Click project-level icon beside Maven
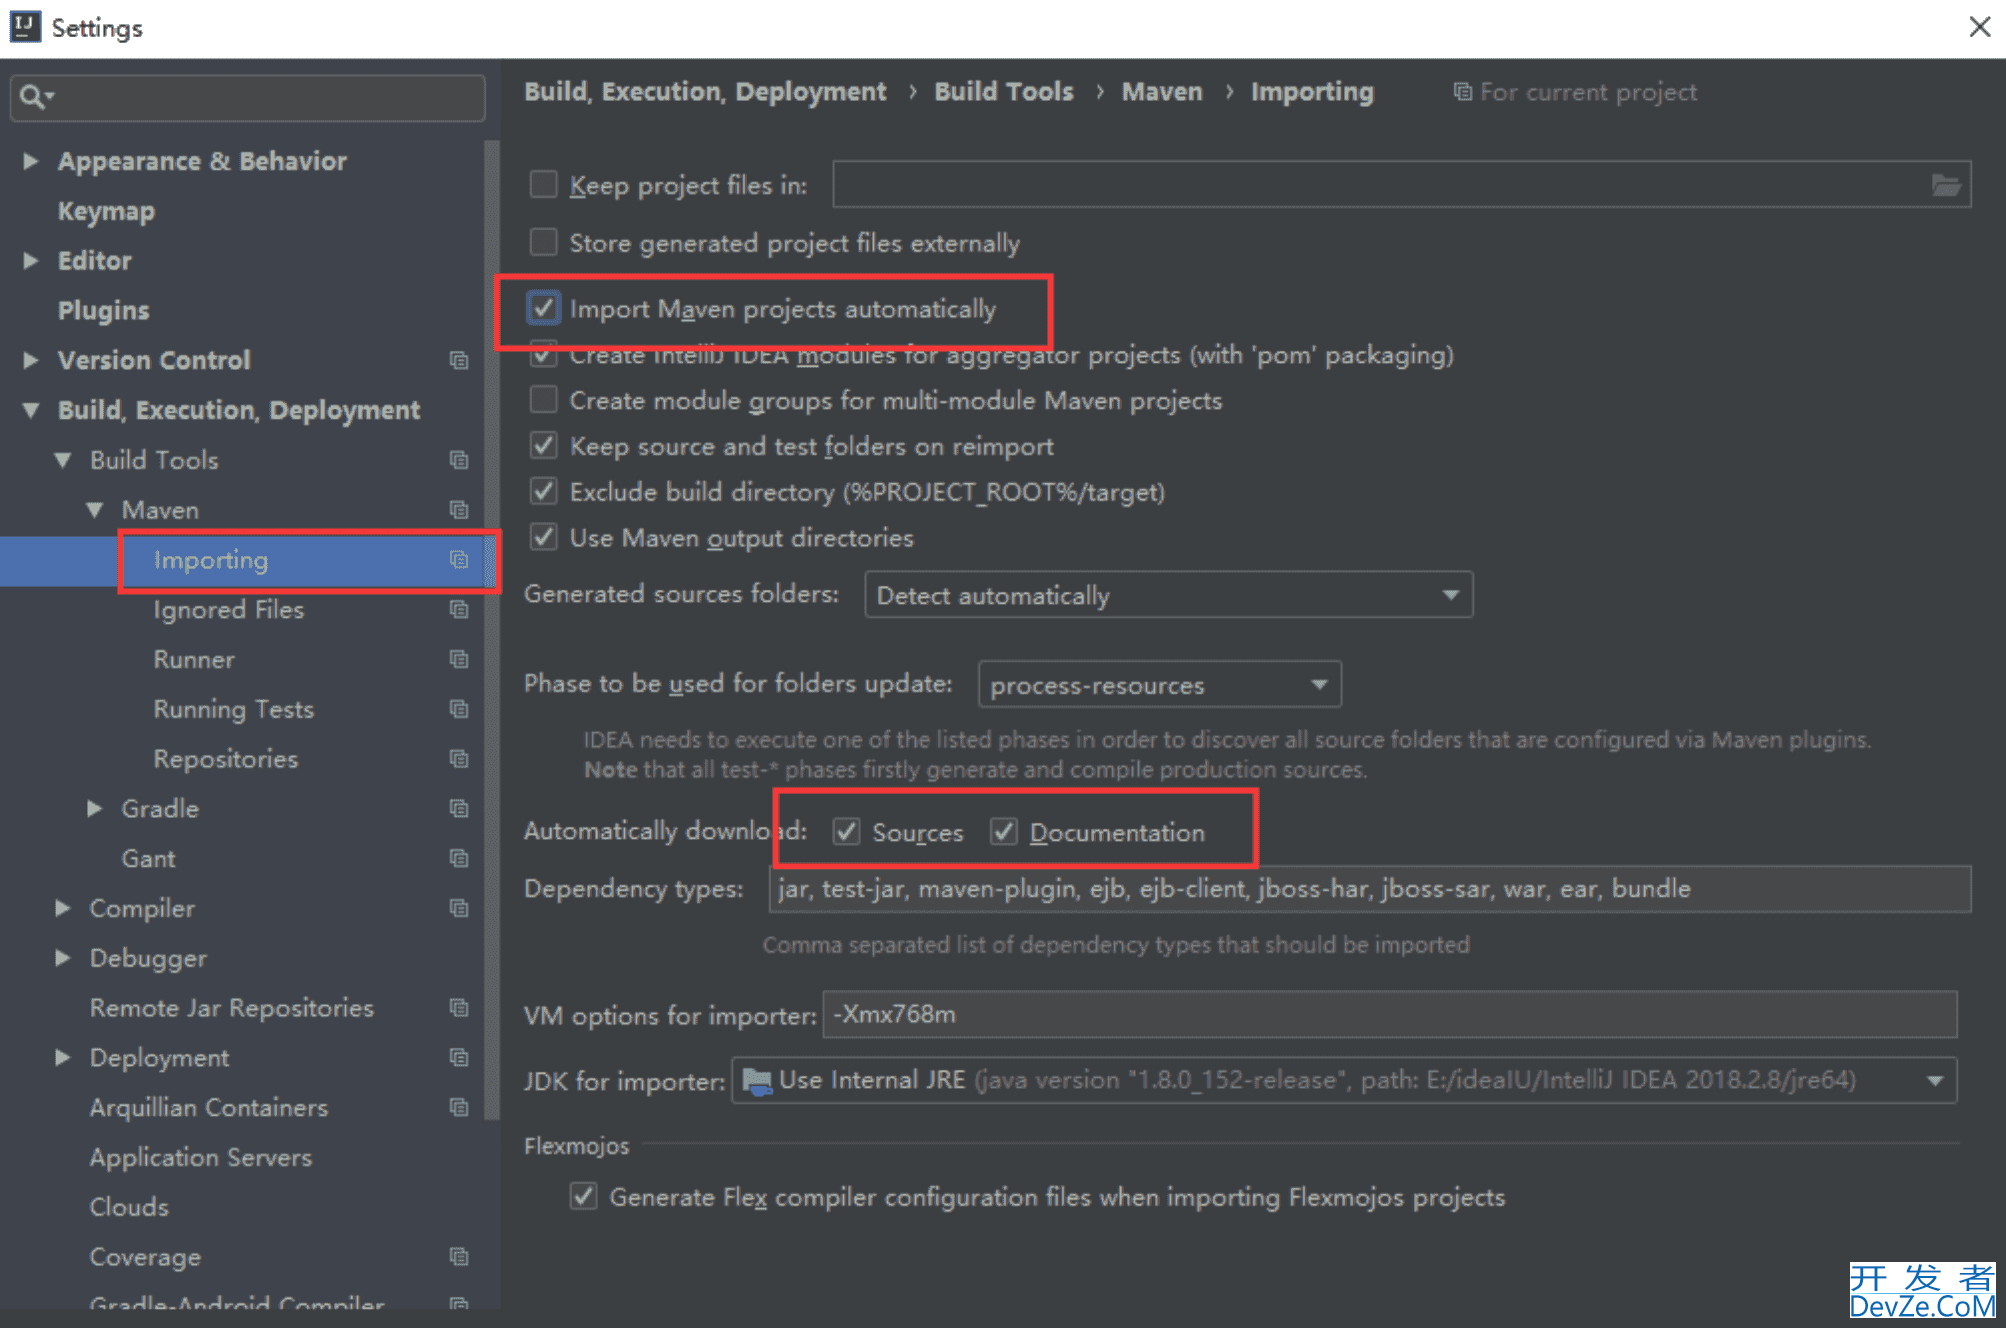Screen dimensions: 2006x1328 click(459, 510)
